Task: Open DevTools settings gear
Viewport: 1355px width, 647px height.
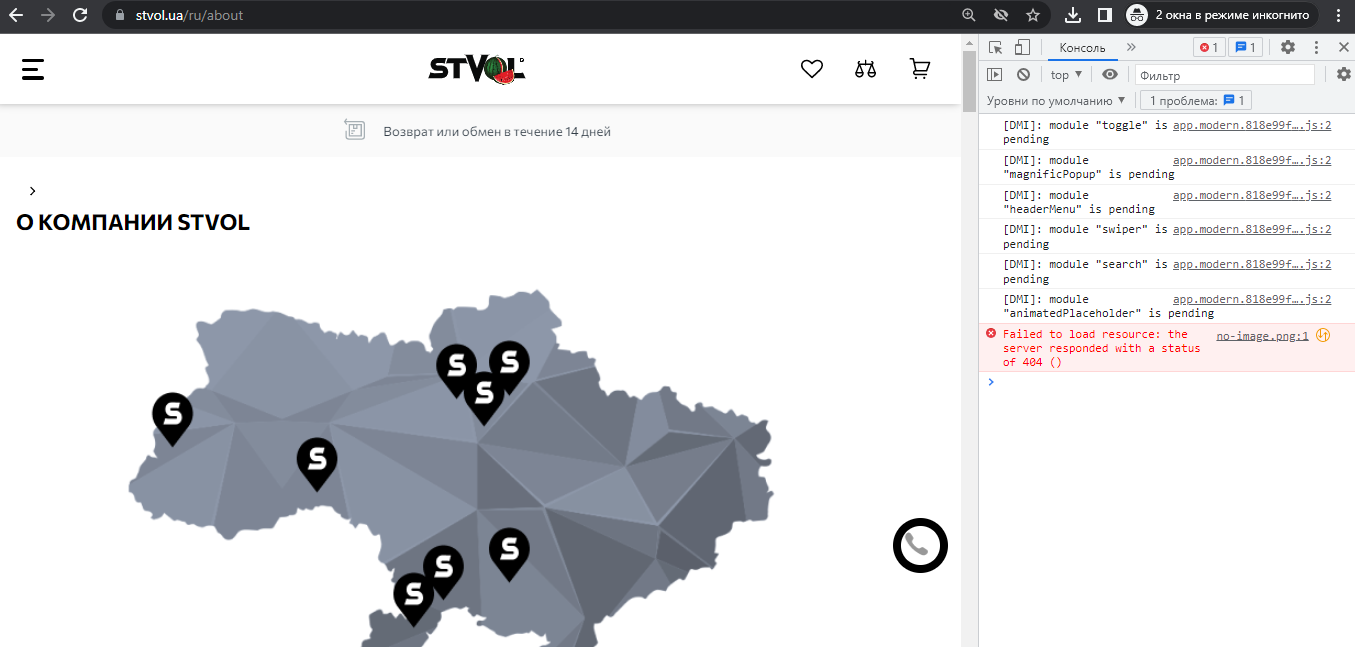Action: coord(1288,47)
